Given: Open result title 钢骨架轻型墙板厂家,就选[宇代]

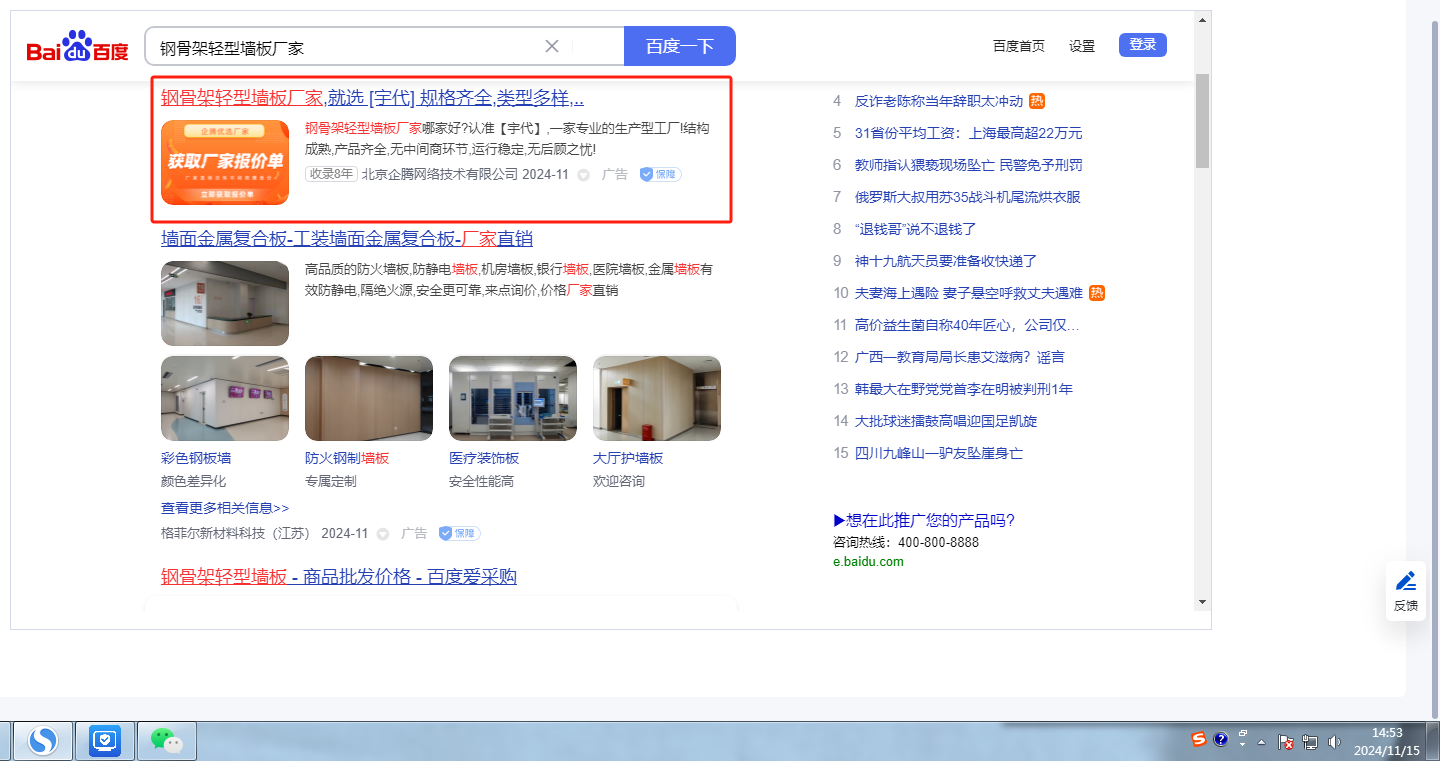Looking at the screenshot, I should 373,98.
